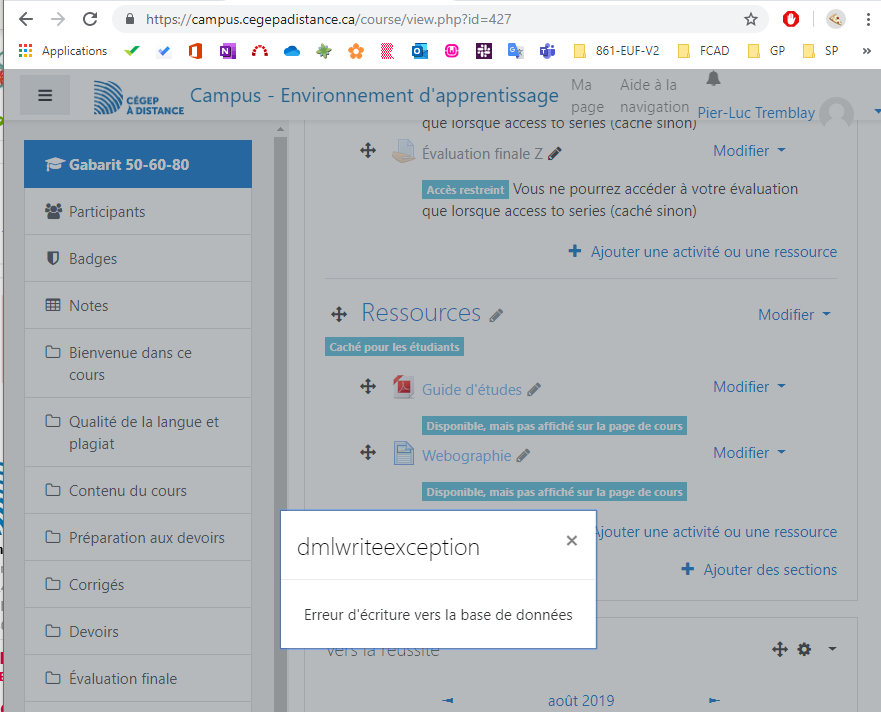
Task: Go to Contenu du cours section
Action: point(127,491)
